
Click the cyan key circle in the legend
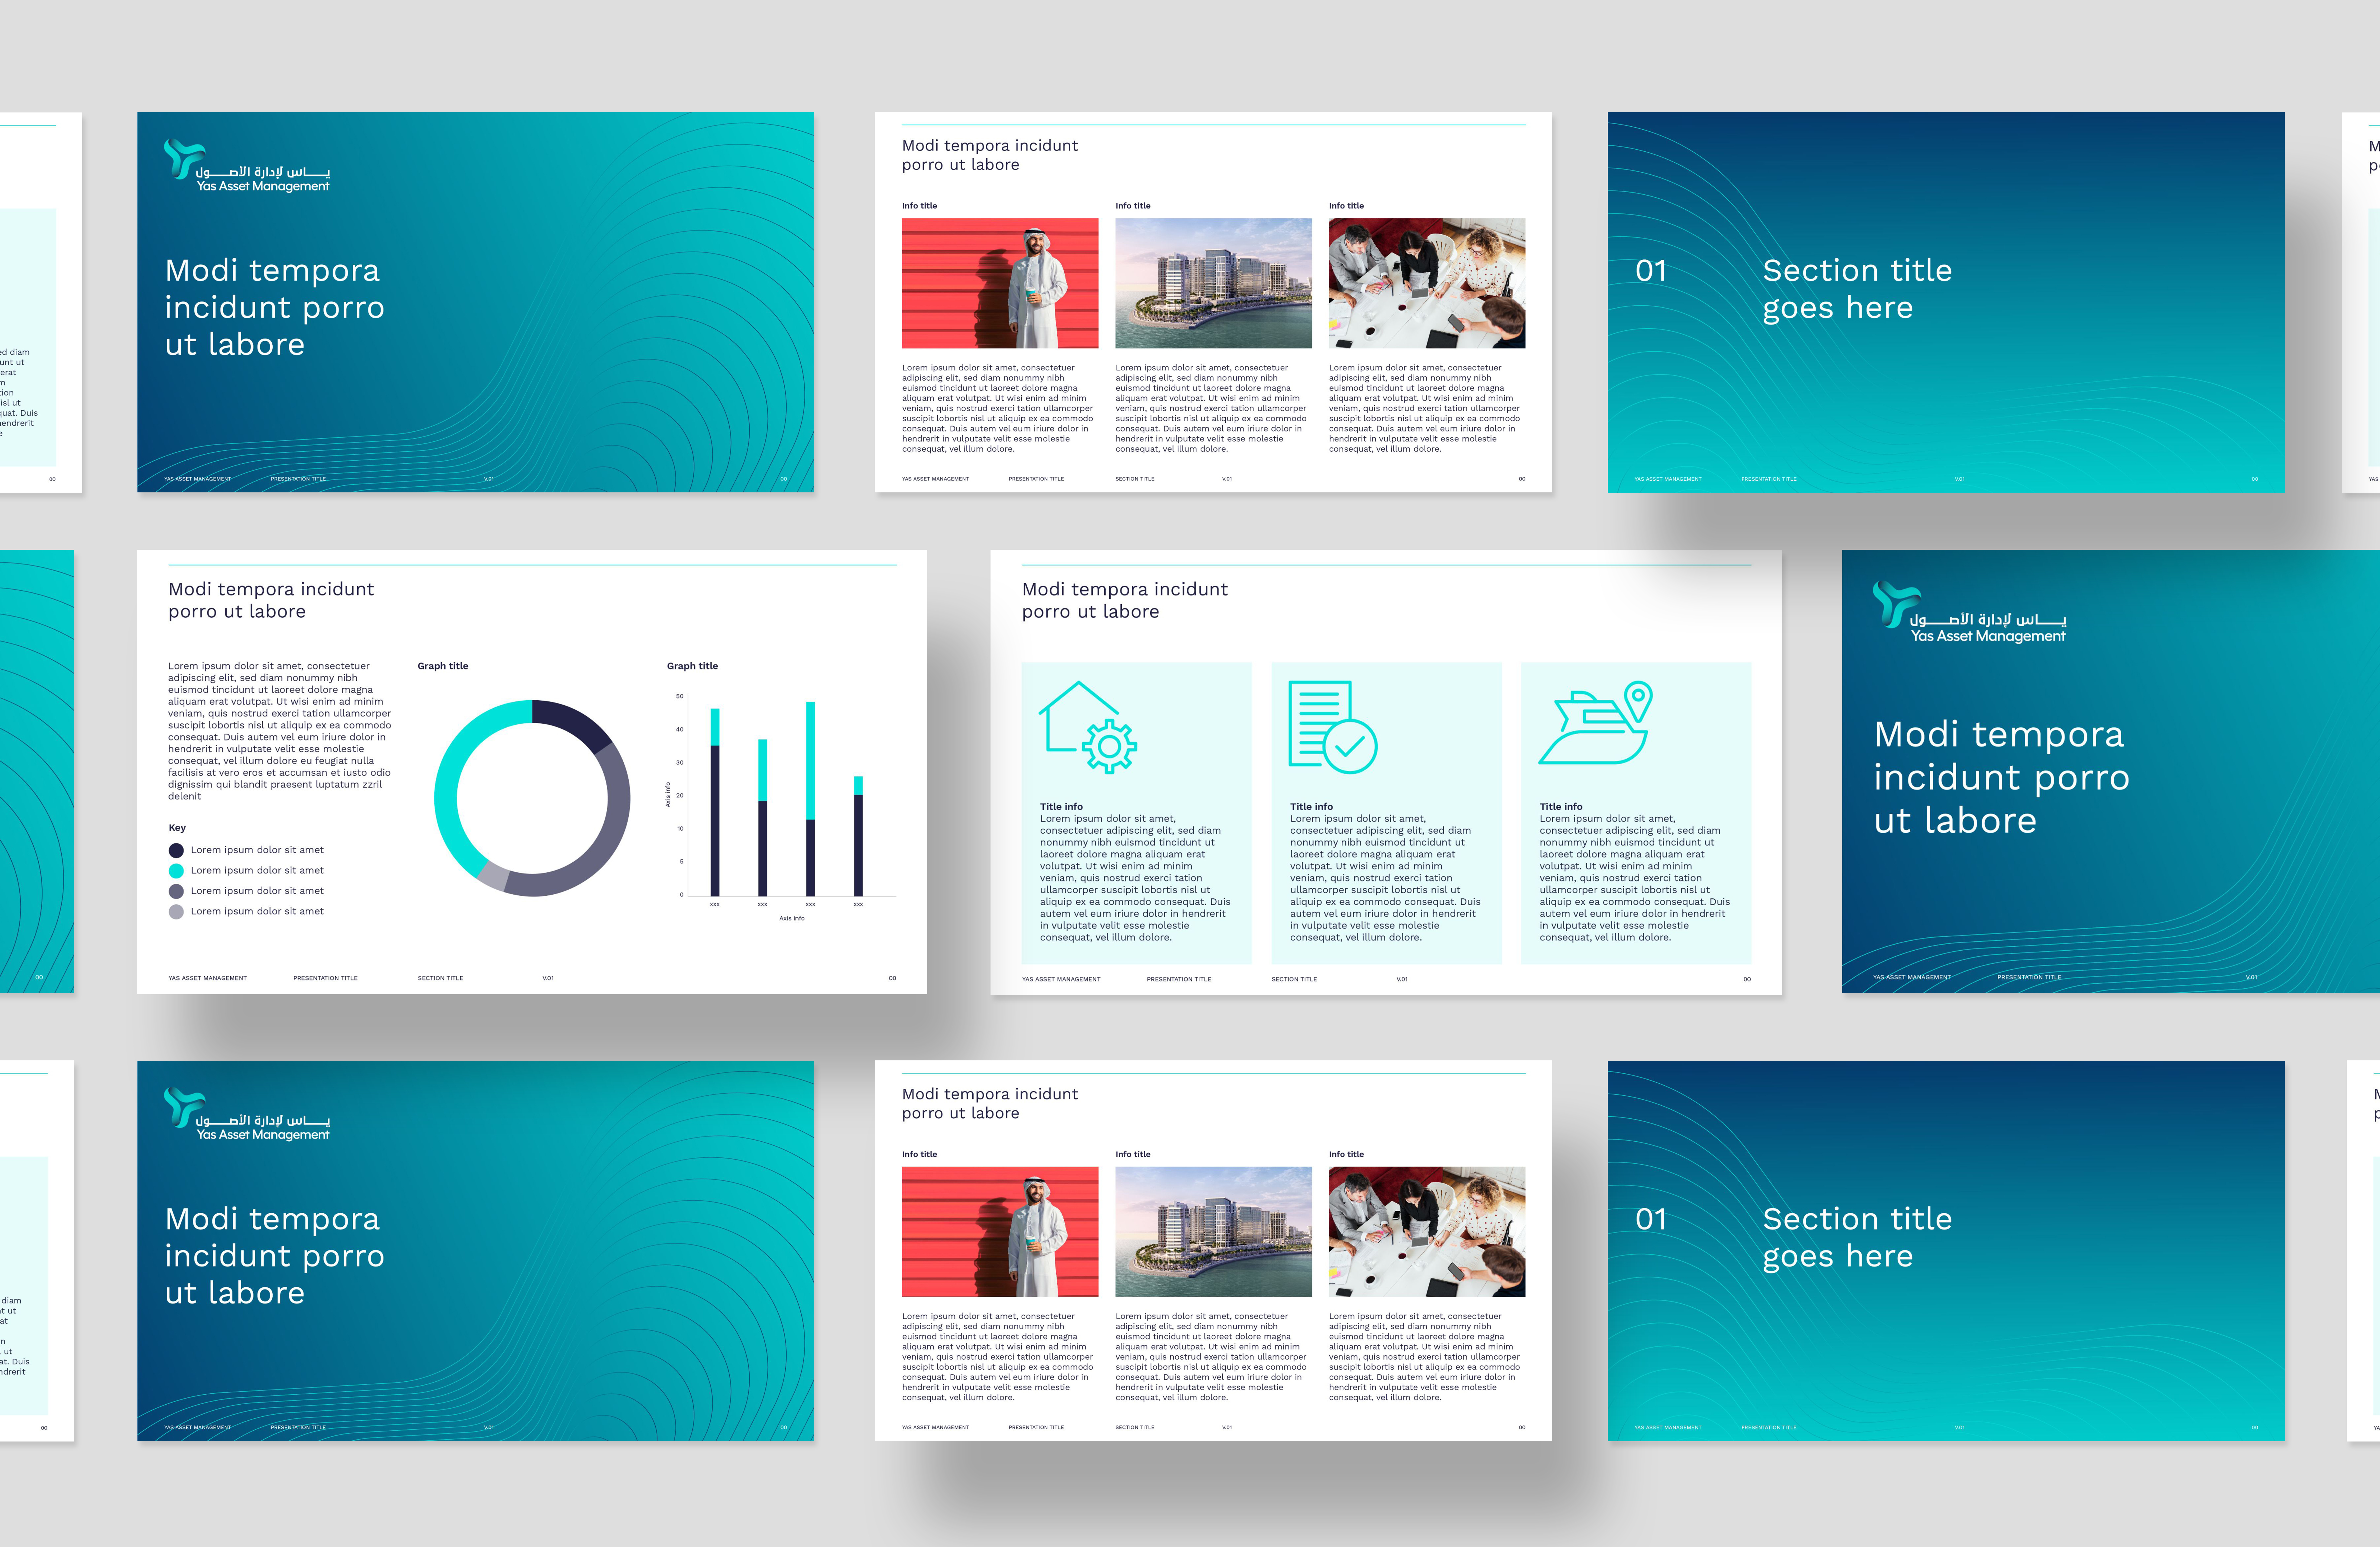click(176, 871)
